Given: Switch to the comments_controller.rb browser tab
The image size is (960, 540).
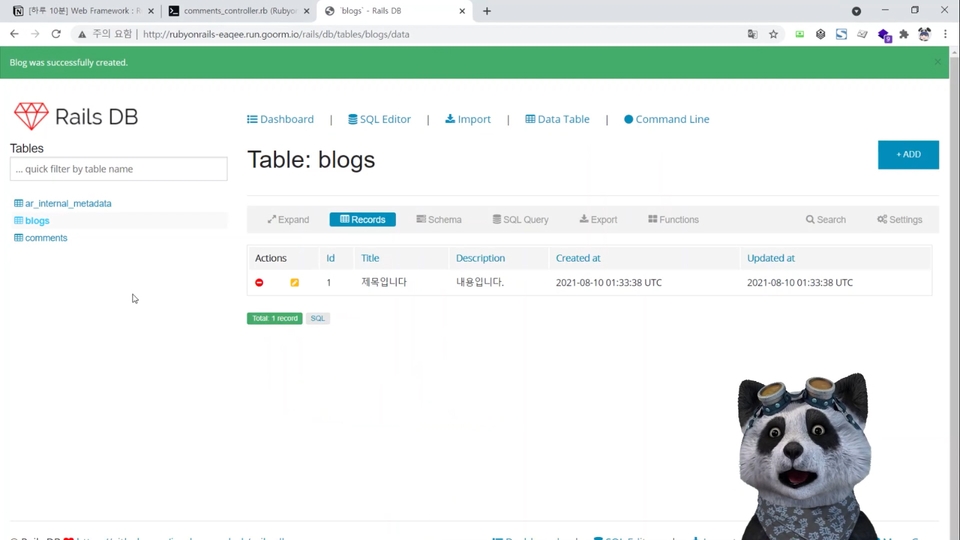Looking at the screenshot, I should [x=239, y=11].
